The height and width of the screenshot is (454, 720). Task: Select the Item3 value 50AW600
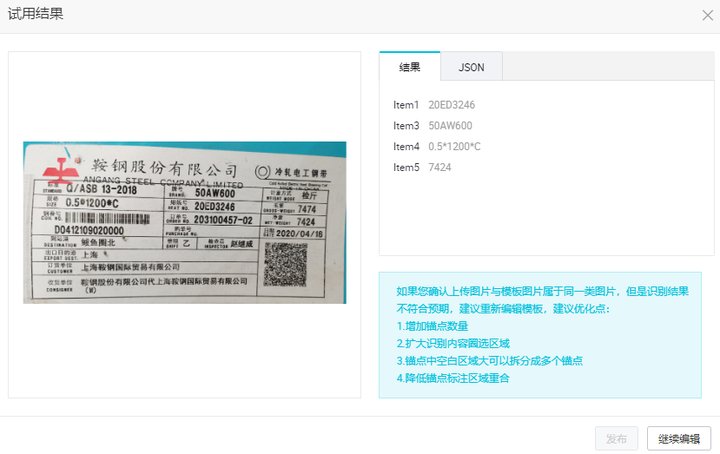450,126
